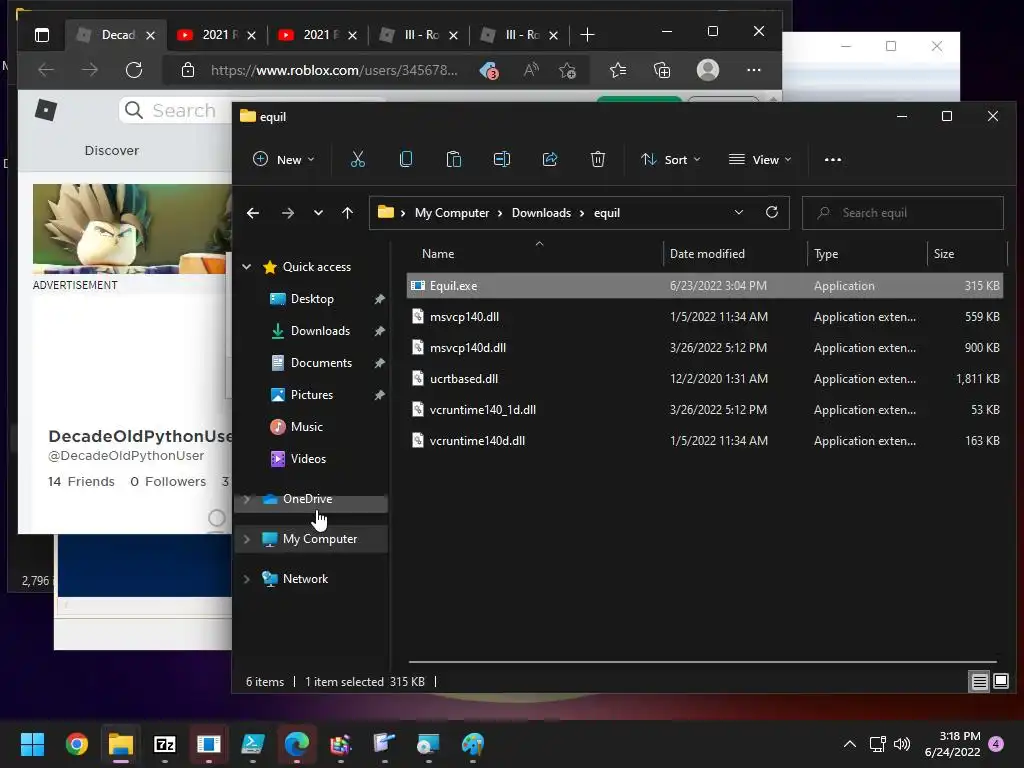Open Edge Collections icon
This screenshot has width=1024, height=768.
tap(662, 70)
